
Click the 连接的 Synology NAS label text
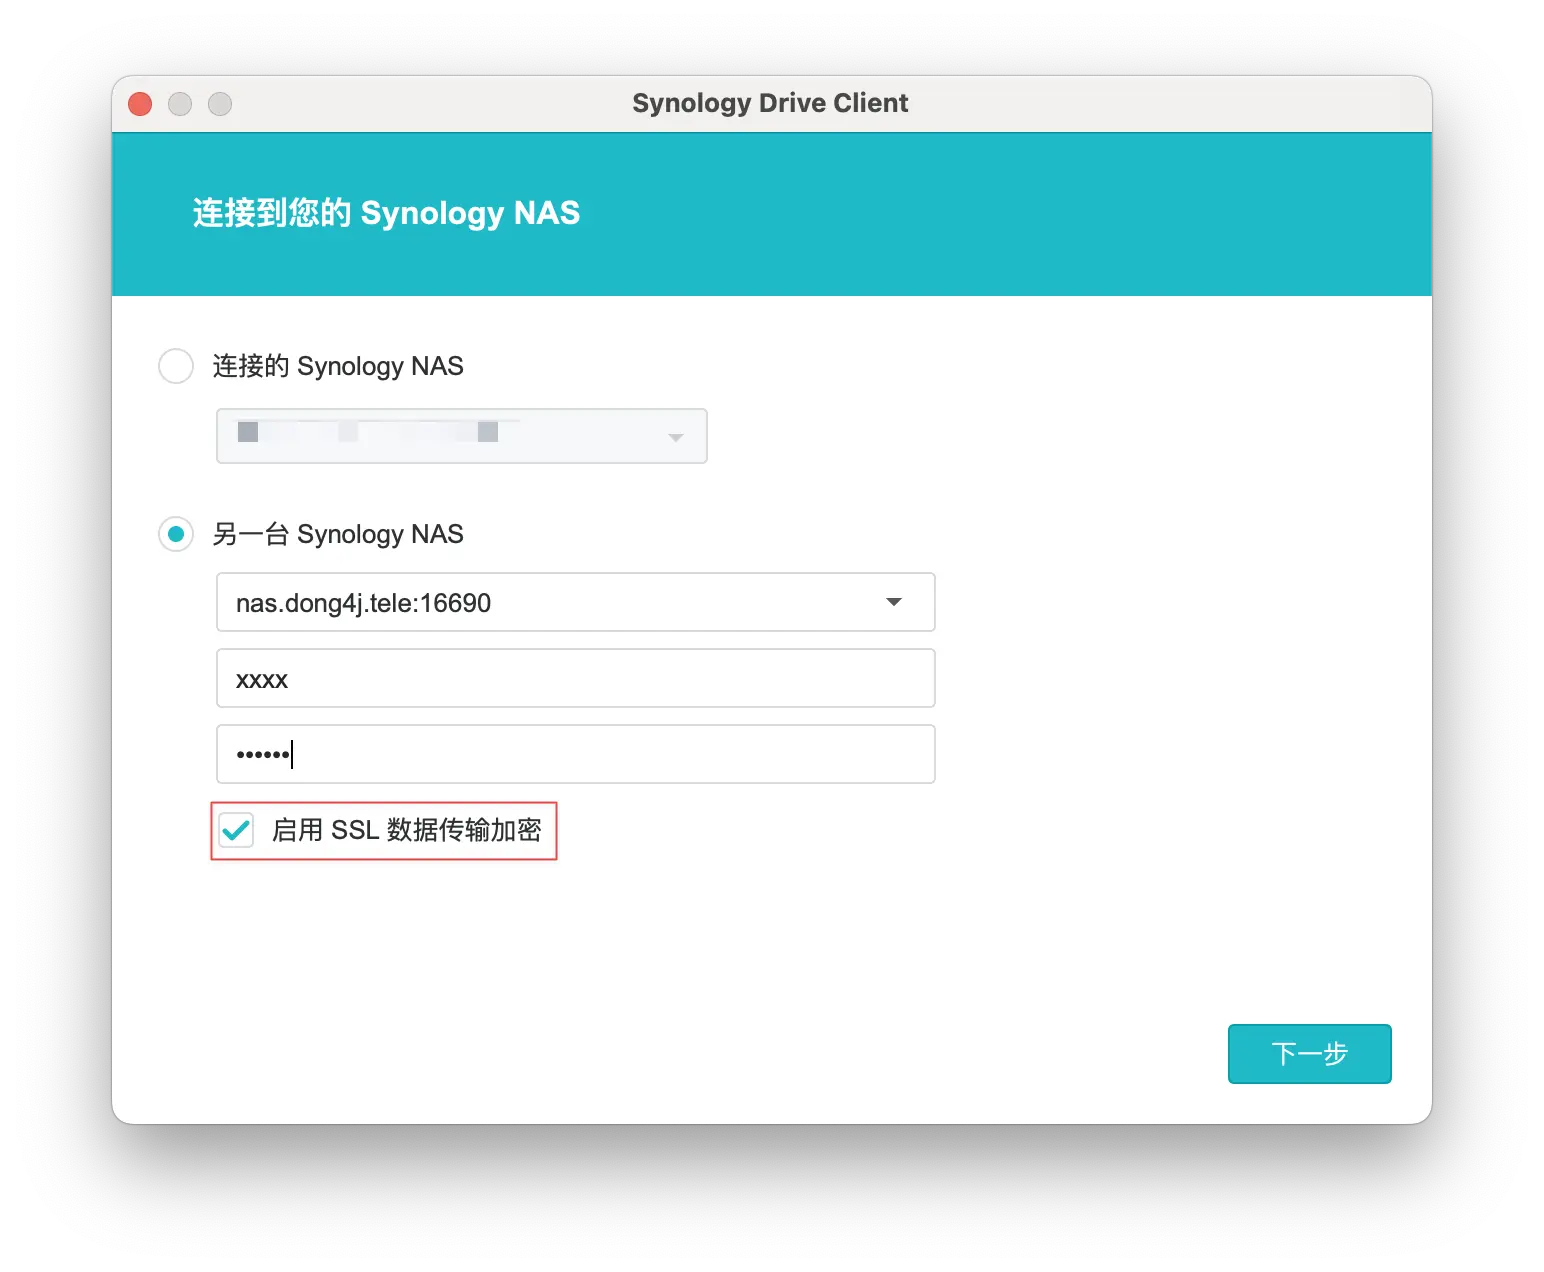338,366
